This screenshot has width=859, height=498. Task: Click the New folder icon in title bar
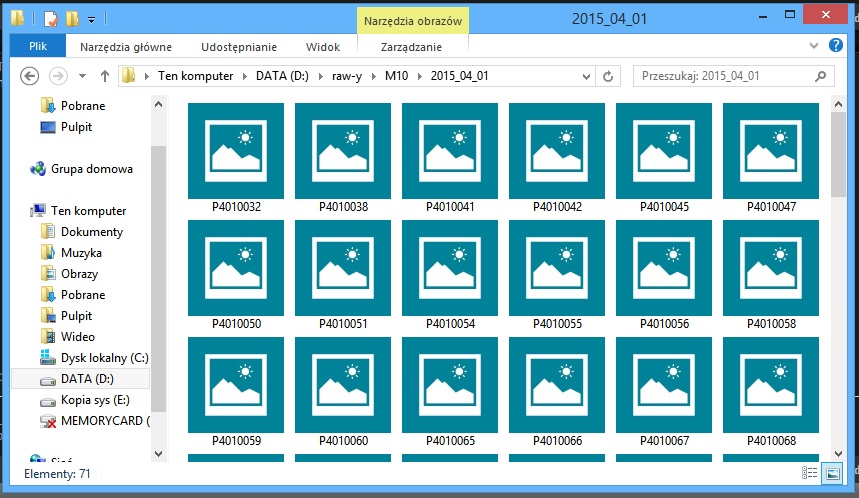[72, 18]
